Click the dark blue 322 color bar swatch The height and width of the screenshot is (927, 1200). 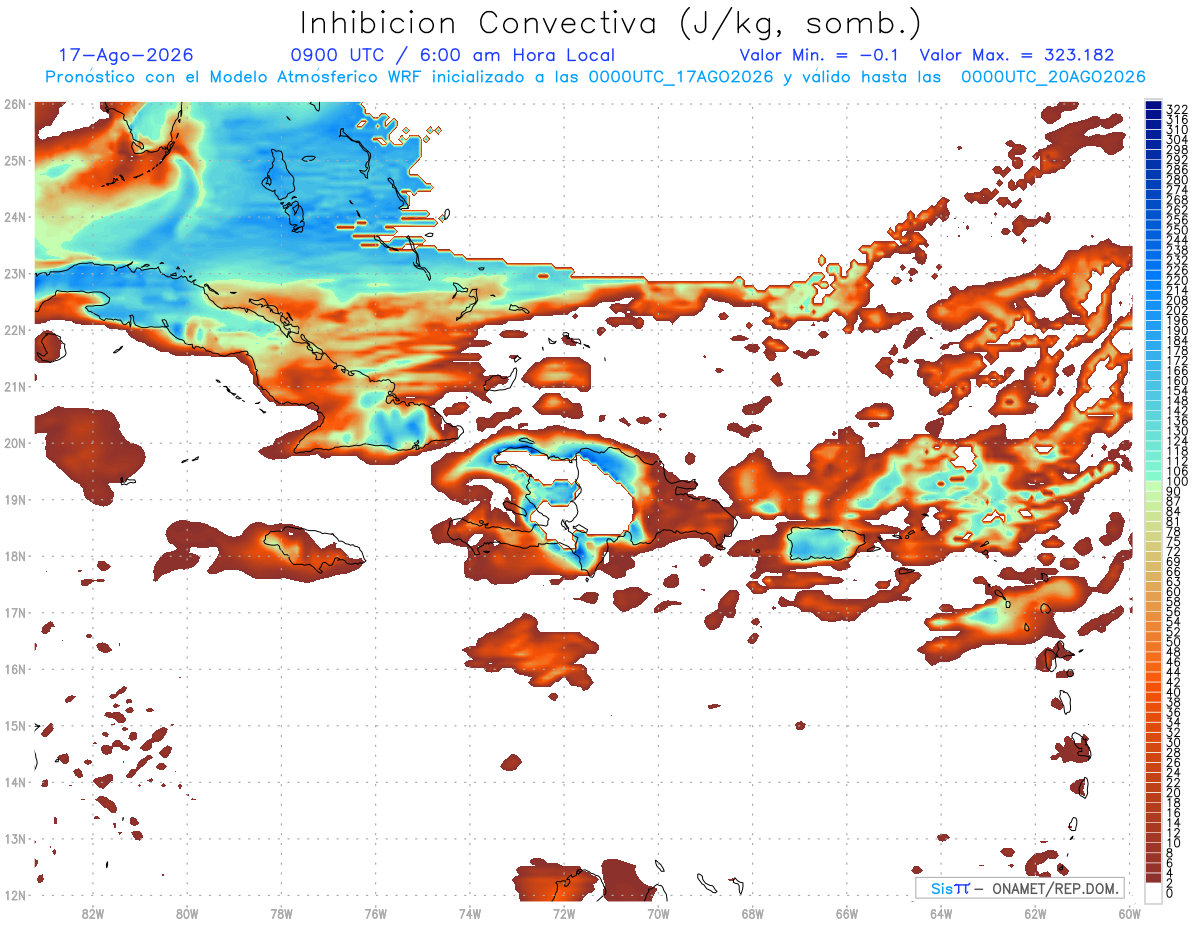pos(1153,107)
